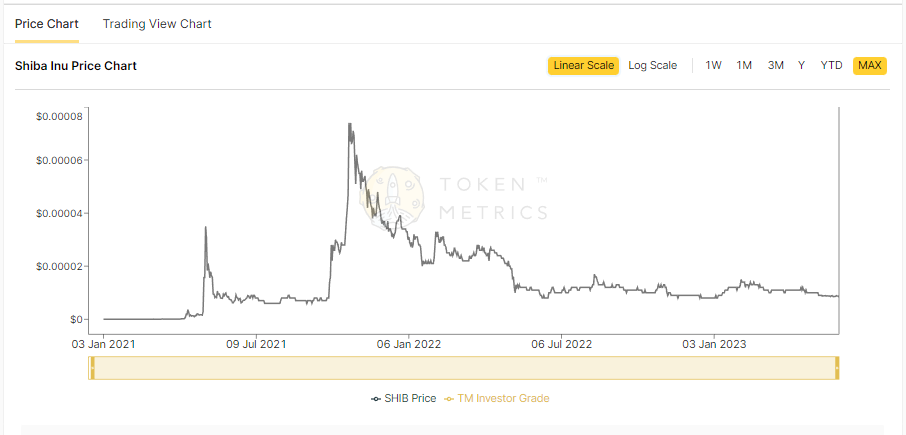Image resolution: width=906 pixels, height=435 pixels.
Task: Click the right handle of the range selector
Action: coord(836,368)
